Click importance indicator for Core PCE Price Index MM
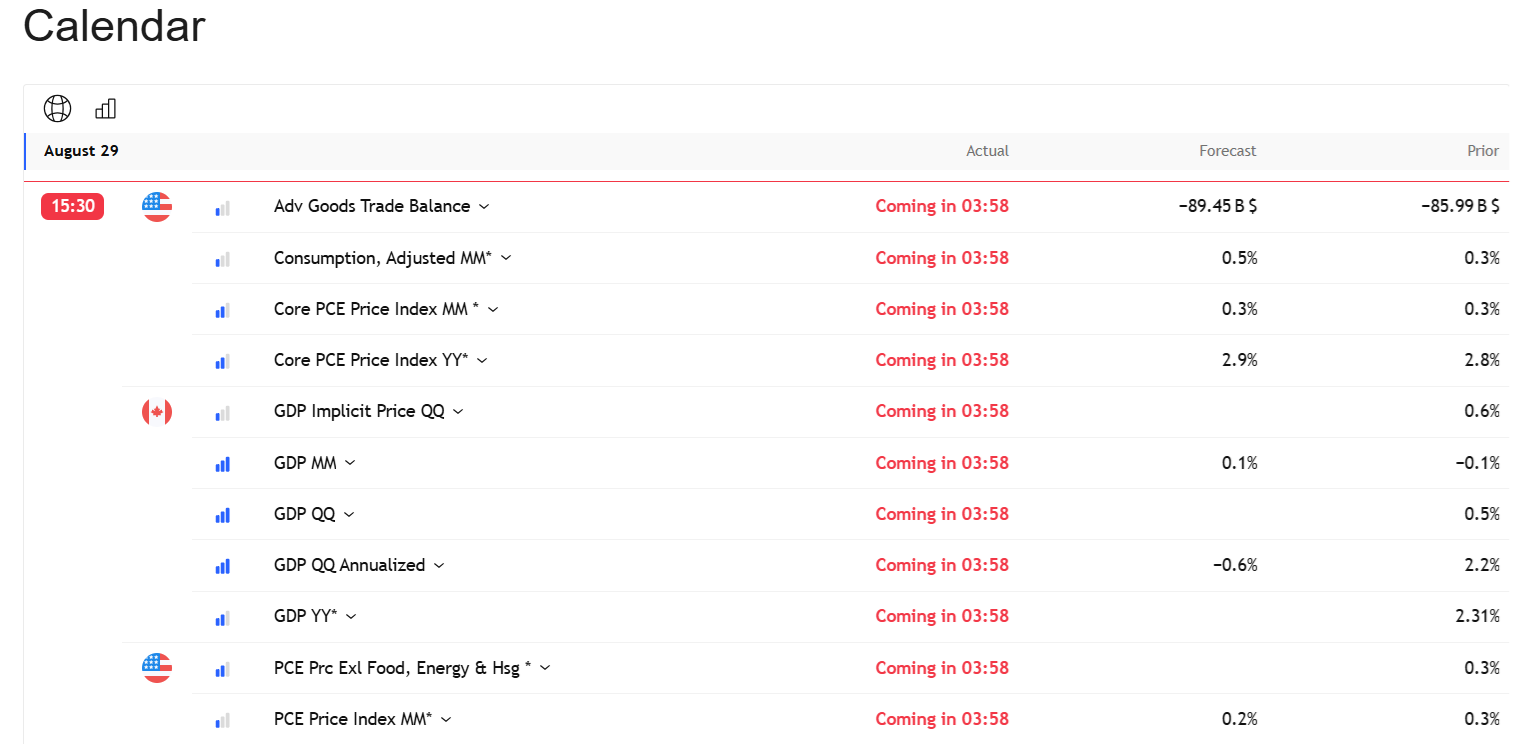Viewport: 1537px width, 744px height. click(222, 310)
